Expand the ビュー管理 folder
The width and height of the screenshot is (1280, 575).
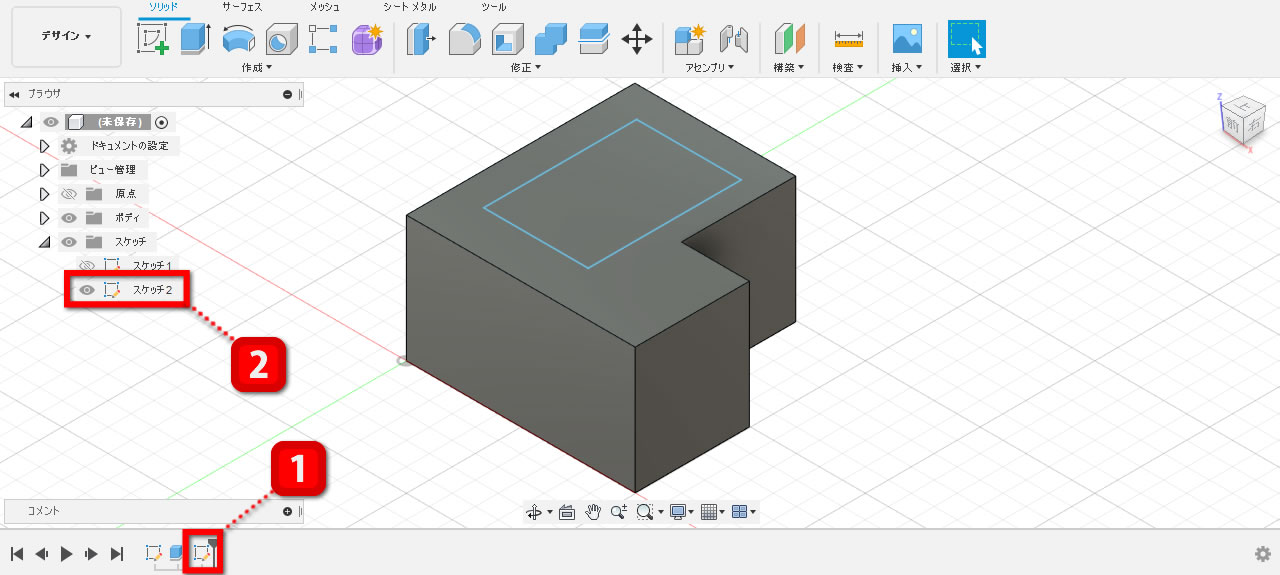click(44, 170)
